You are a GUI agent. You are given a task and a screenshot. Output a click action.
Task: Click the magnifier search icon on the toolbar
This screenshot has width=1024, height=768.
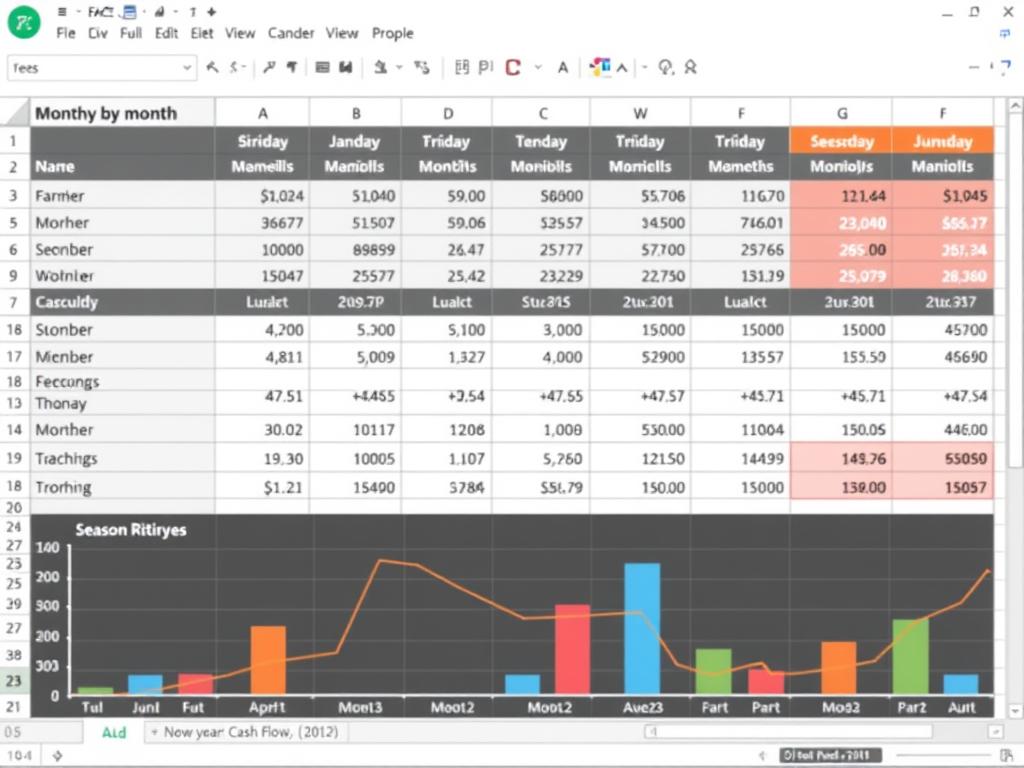point(664,67)
